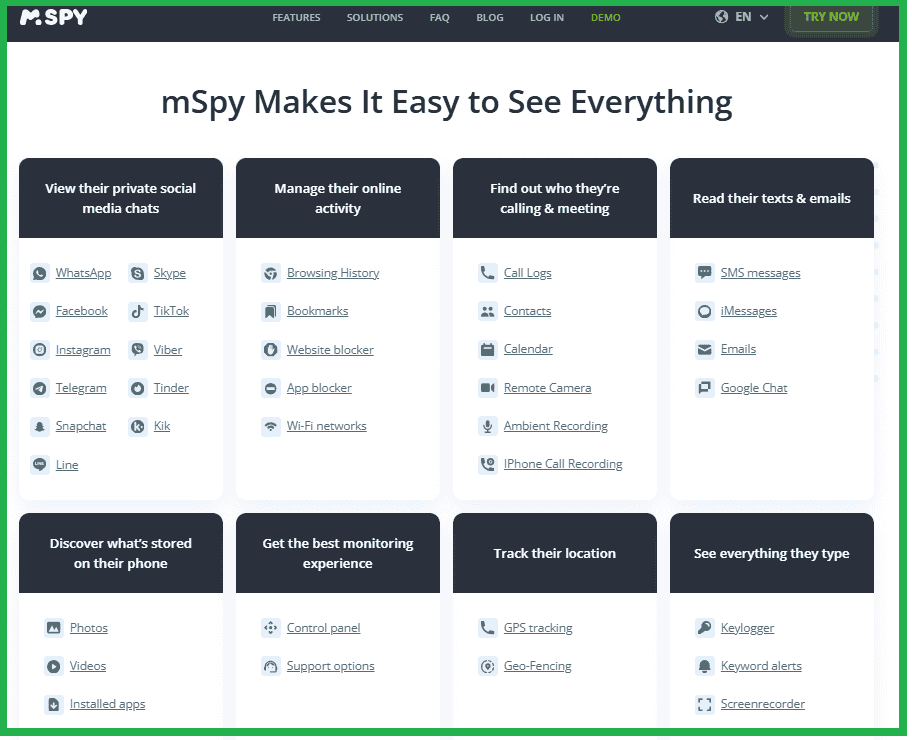The image size is (912, 740).
Task: Click the Viber icon
Action: click(x=138, y=350)
